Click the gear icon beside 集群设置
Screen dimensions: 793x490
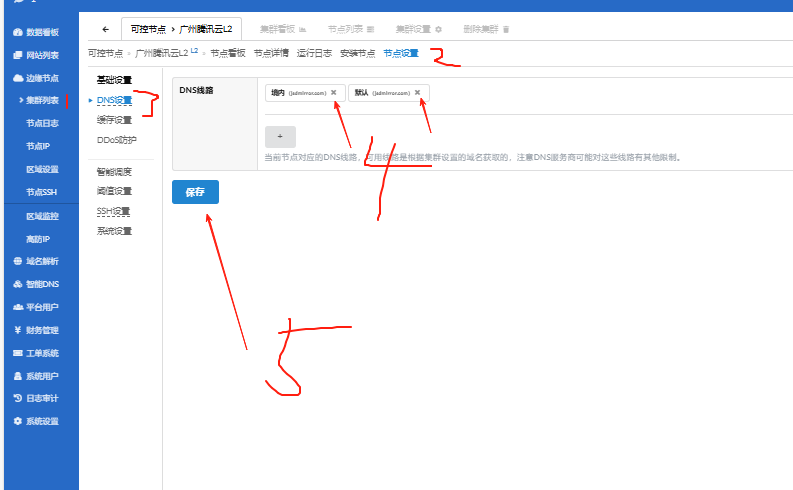click(x=438, y=29)
